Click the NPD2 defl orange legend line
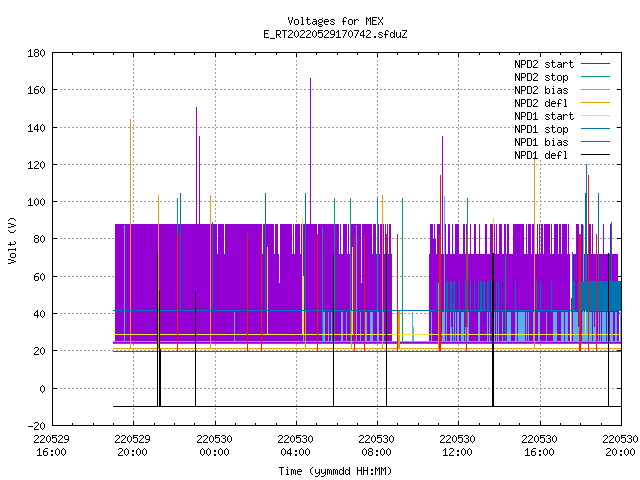 tap(596, 103)
